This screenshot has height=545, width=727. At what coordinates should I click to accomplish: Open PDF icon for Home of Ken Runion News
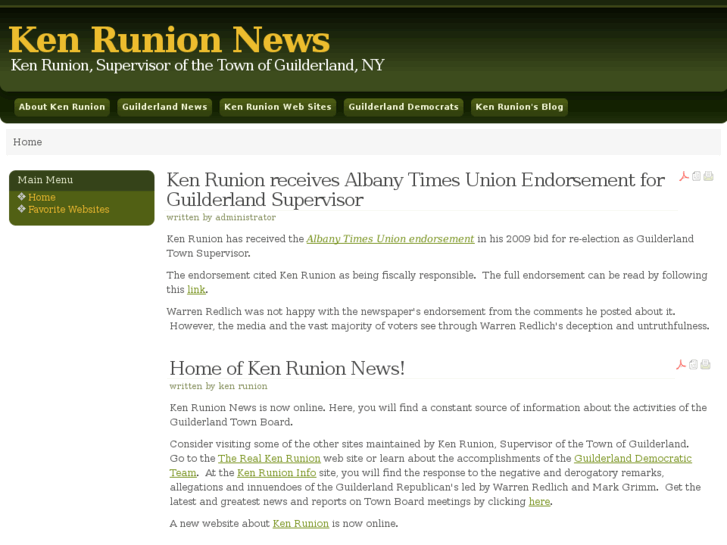[x=681, y=365]
